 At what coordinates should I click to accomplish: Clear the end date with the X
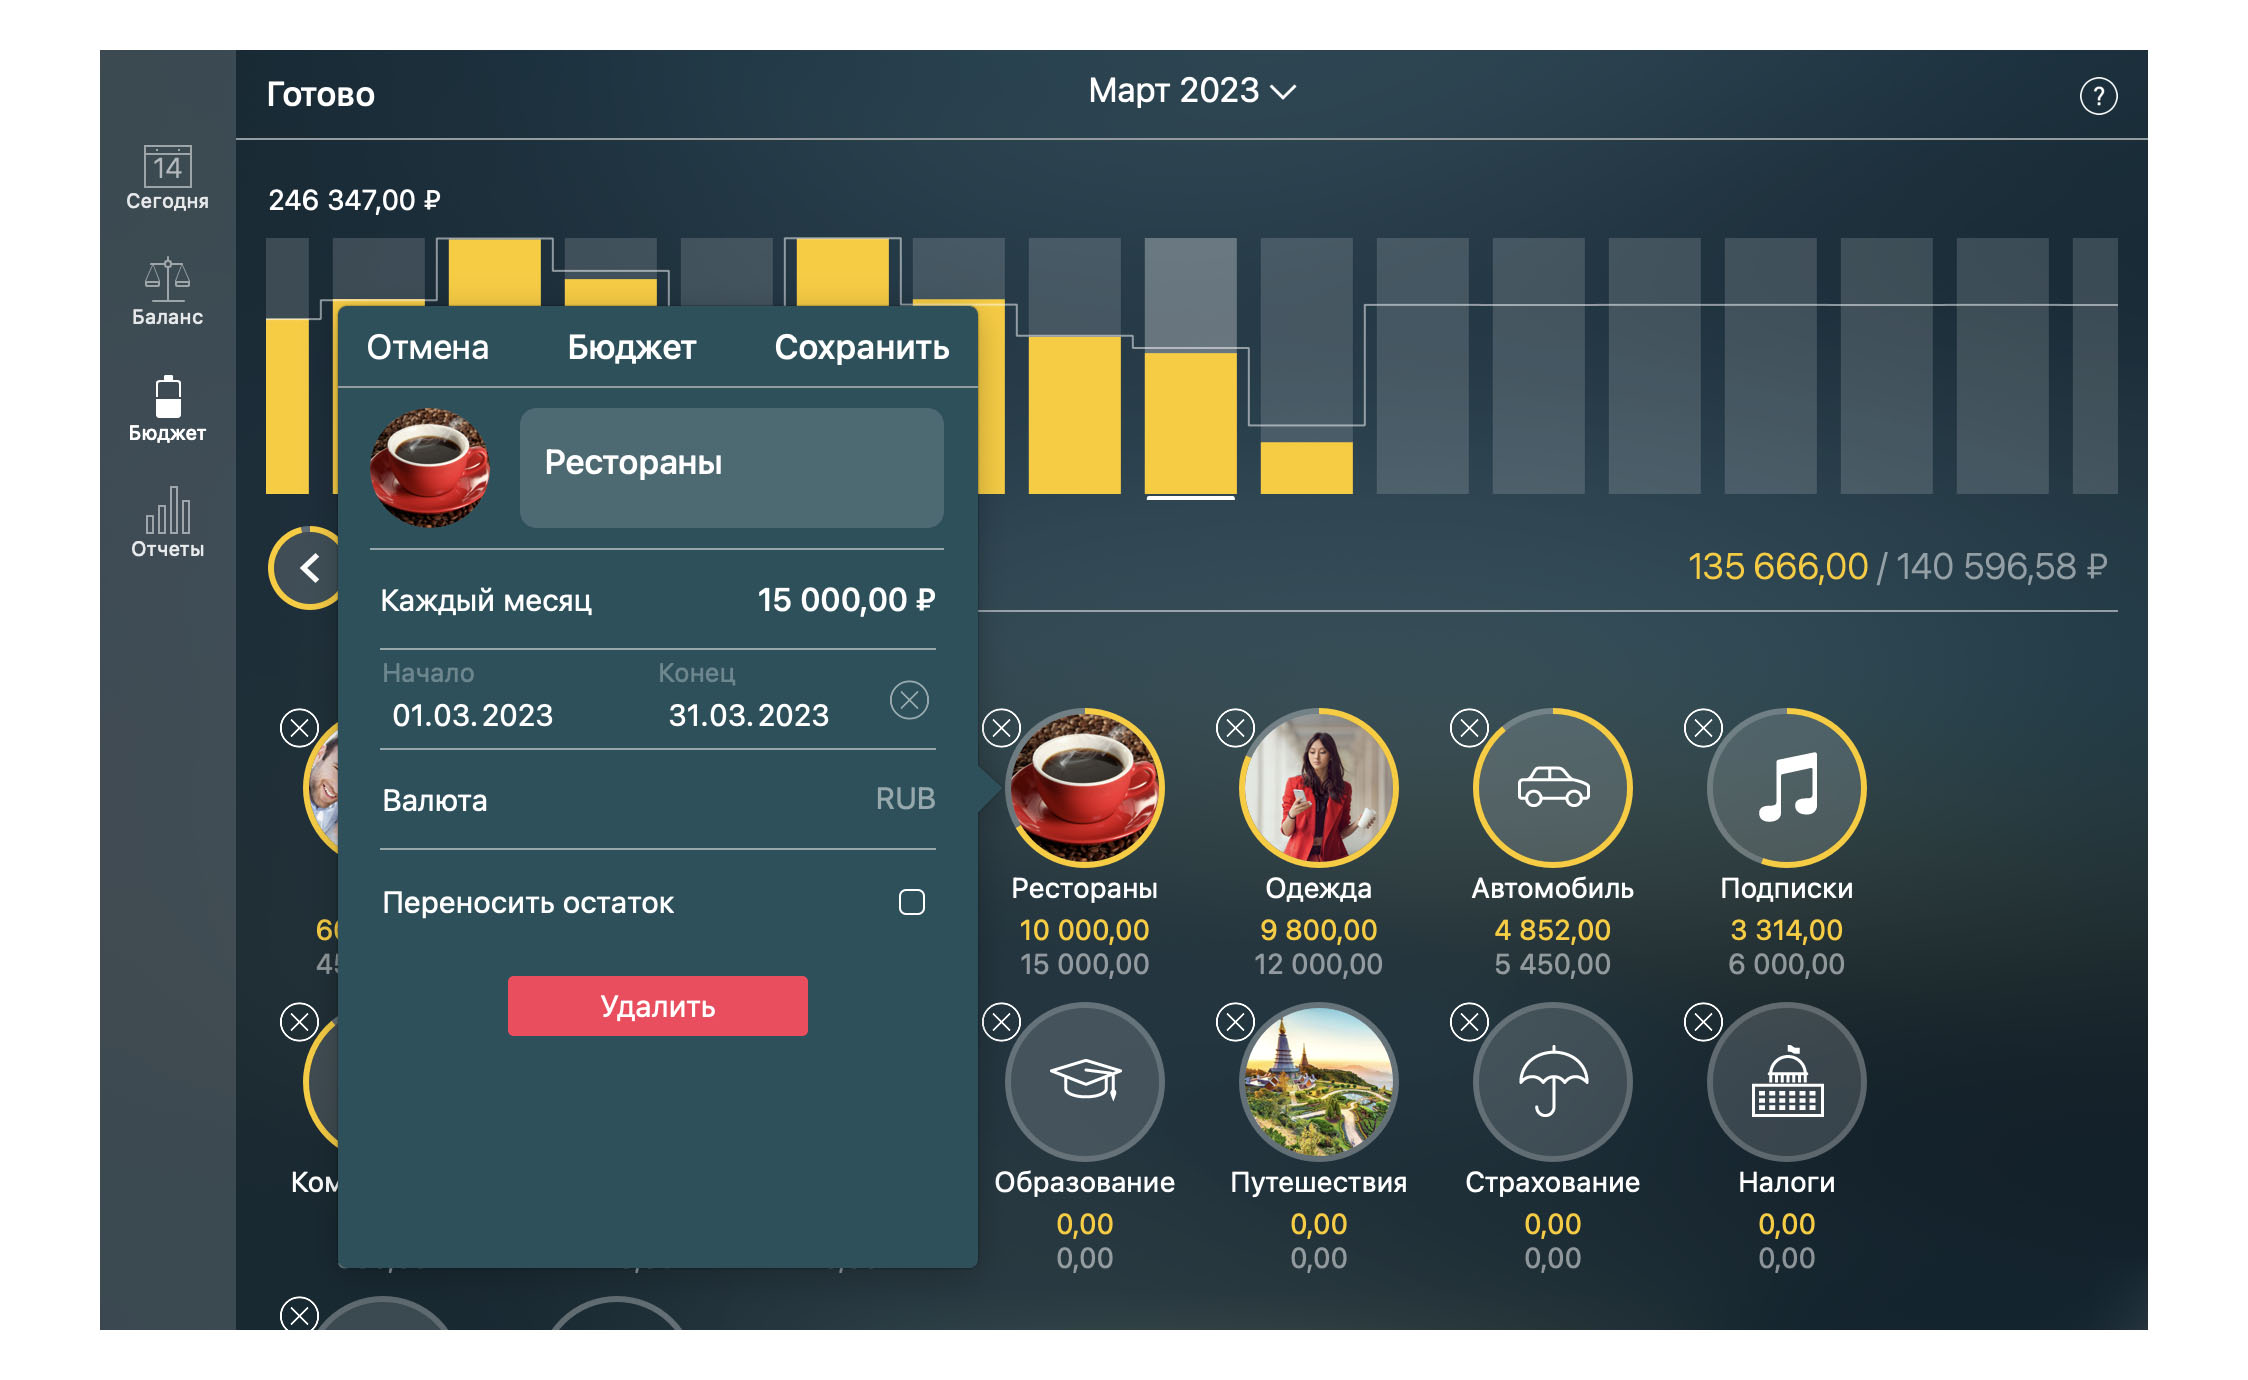909,699
